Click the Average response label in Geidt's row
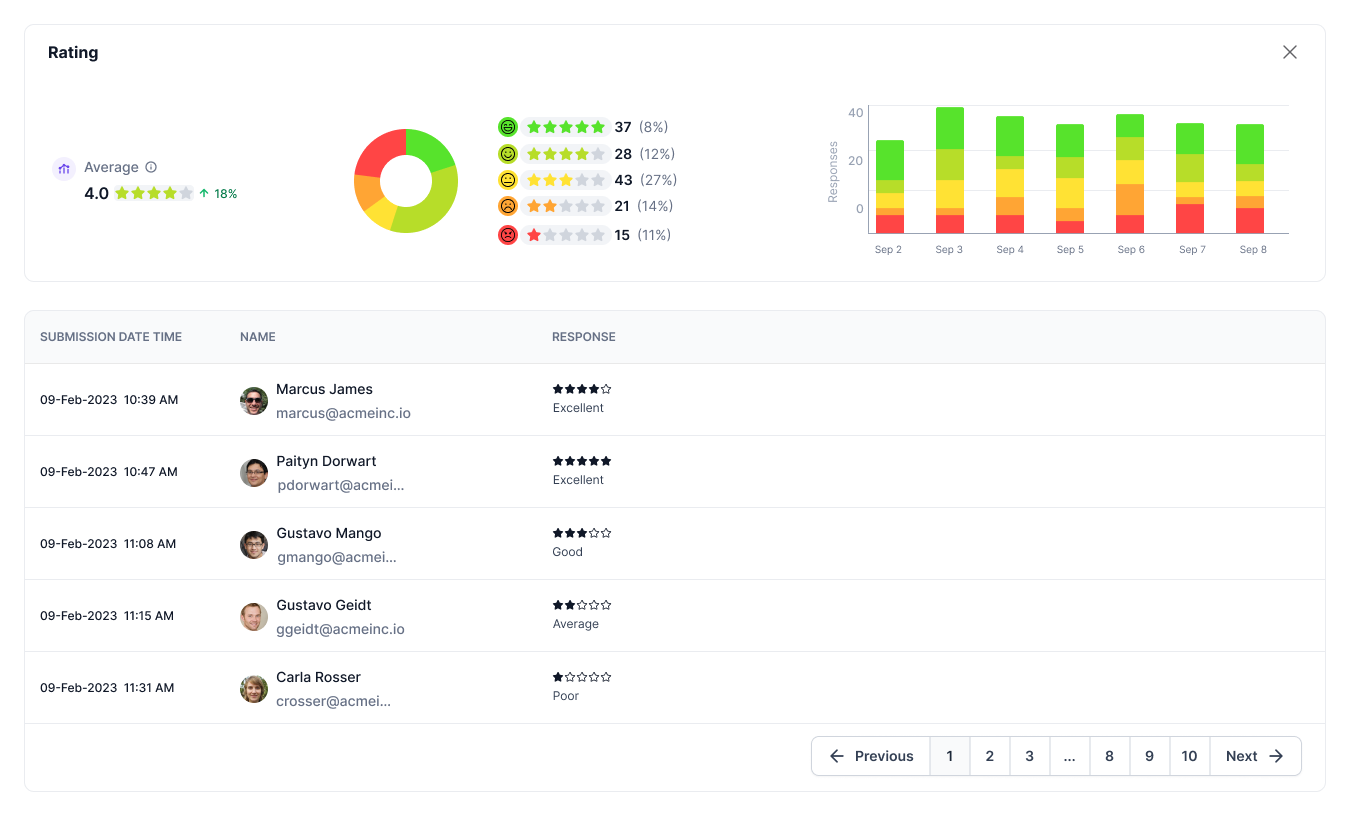Screen dimensions: 1350x816 click(x=576, y=624)
